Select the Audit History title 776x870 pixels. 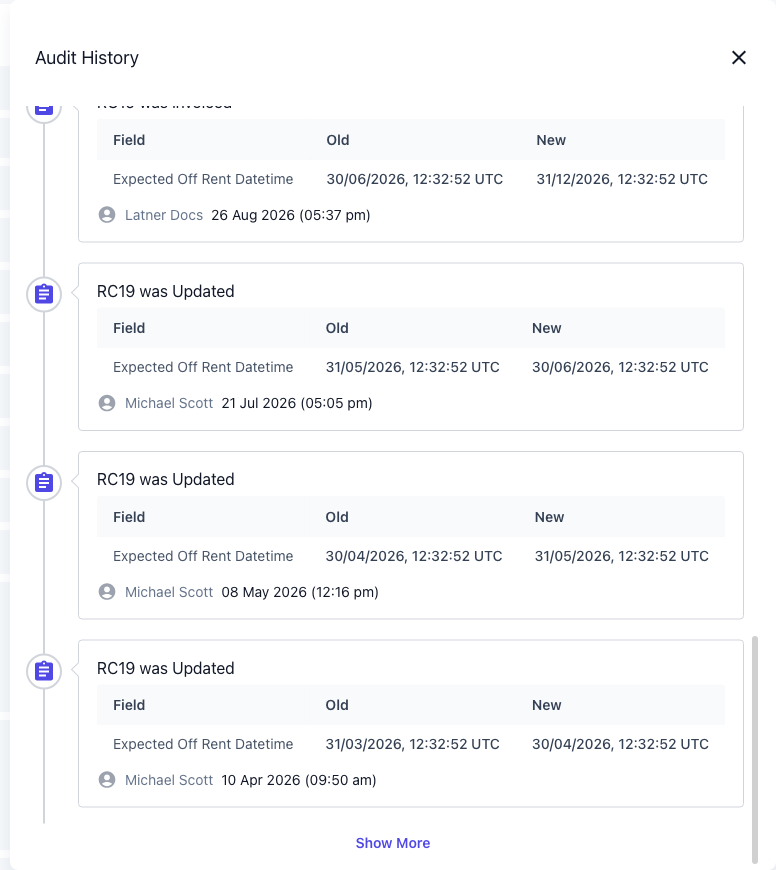87,58
